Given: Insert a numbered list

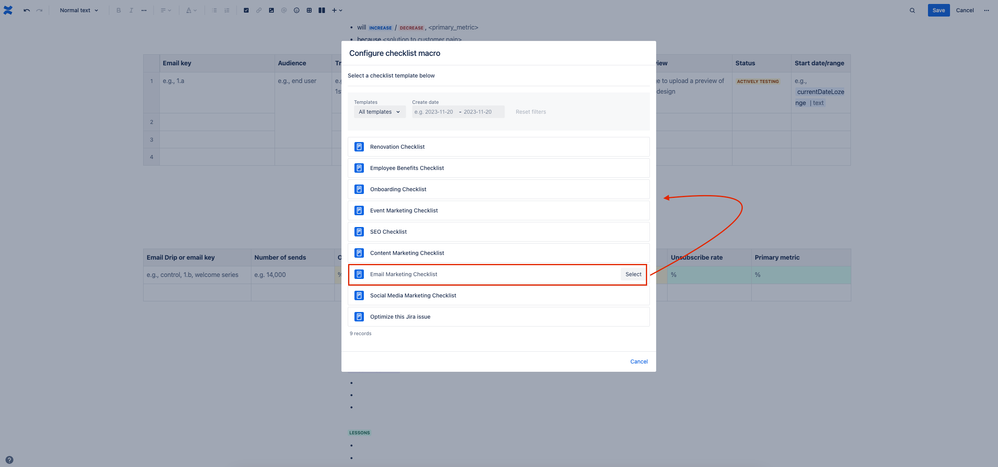Looking at the screenshot, I should click(227, 10).
